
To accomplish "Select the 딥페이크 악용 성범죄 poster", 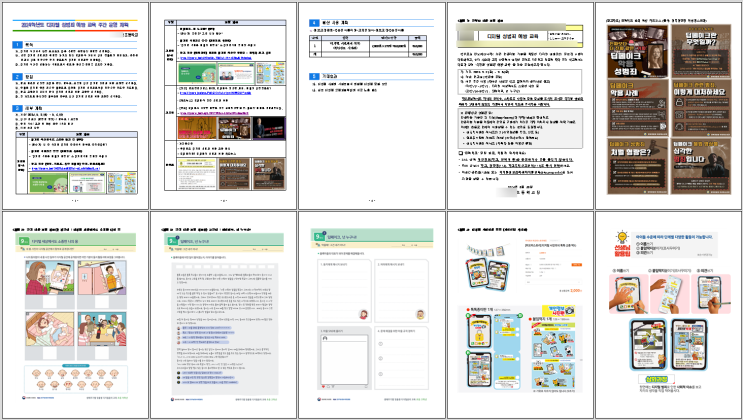I will pyautogui.click(x=637, y=51).
